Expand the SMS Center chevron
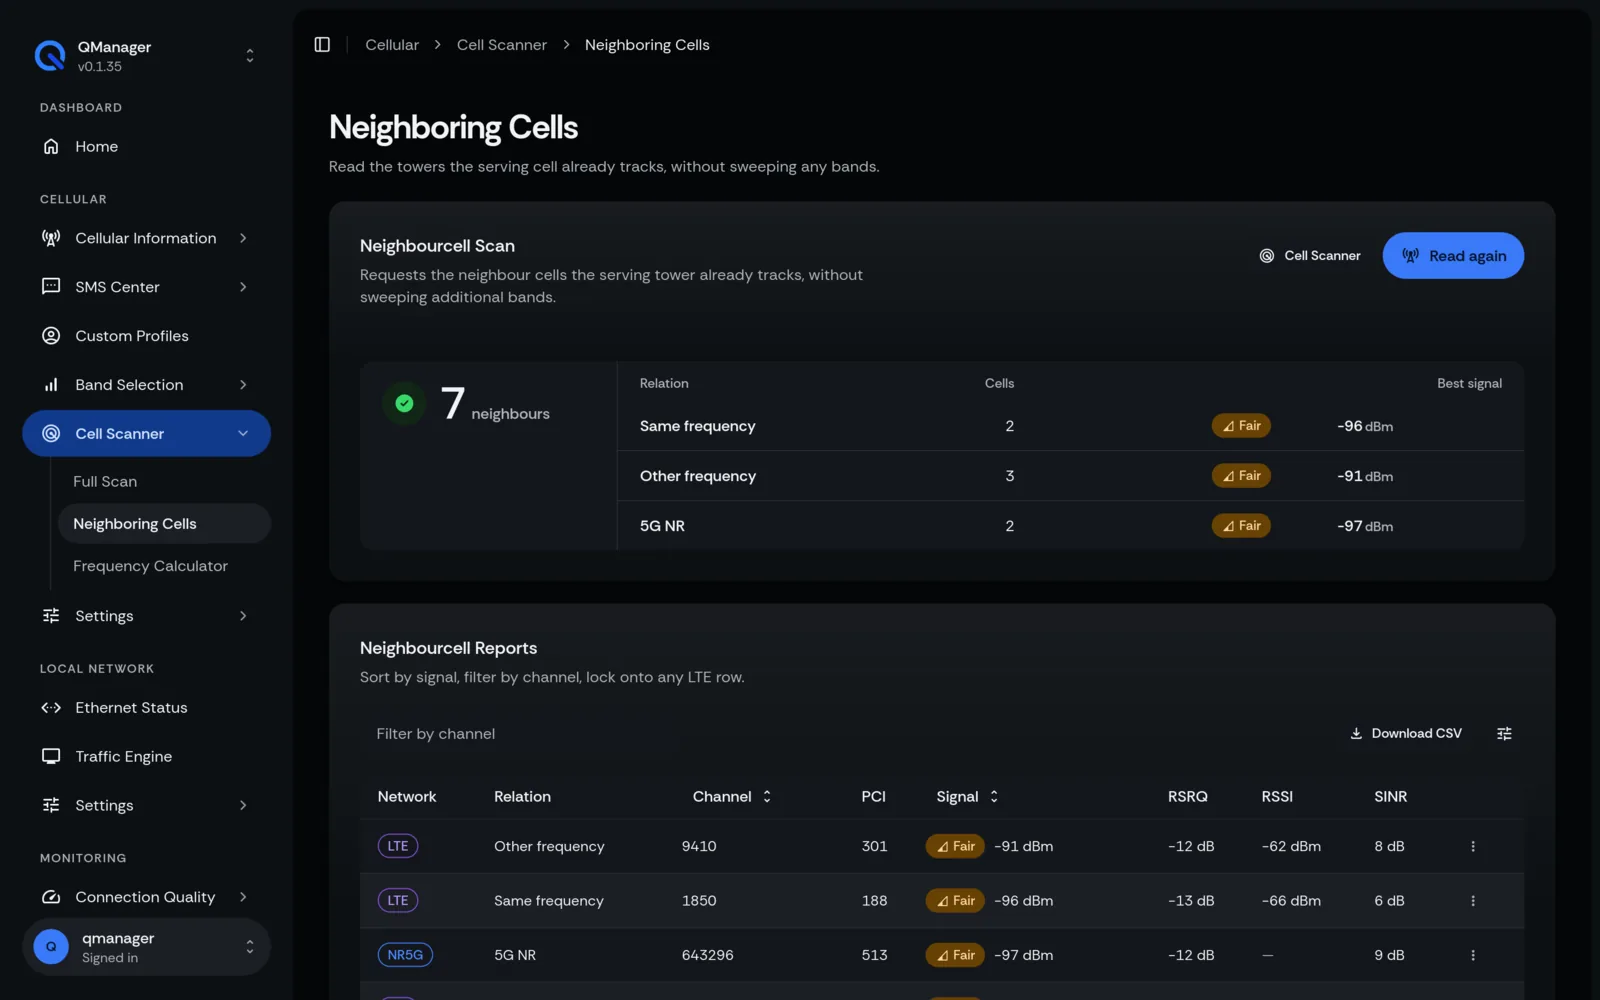 (243, 287)
